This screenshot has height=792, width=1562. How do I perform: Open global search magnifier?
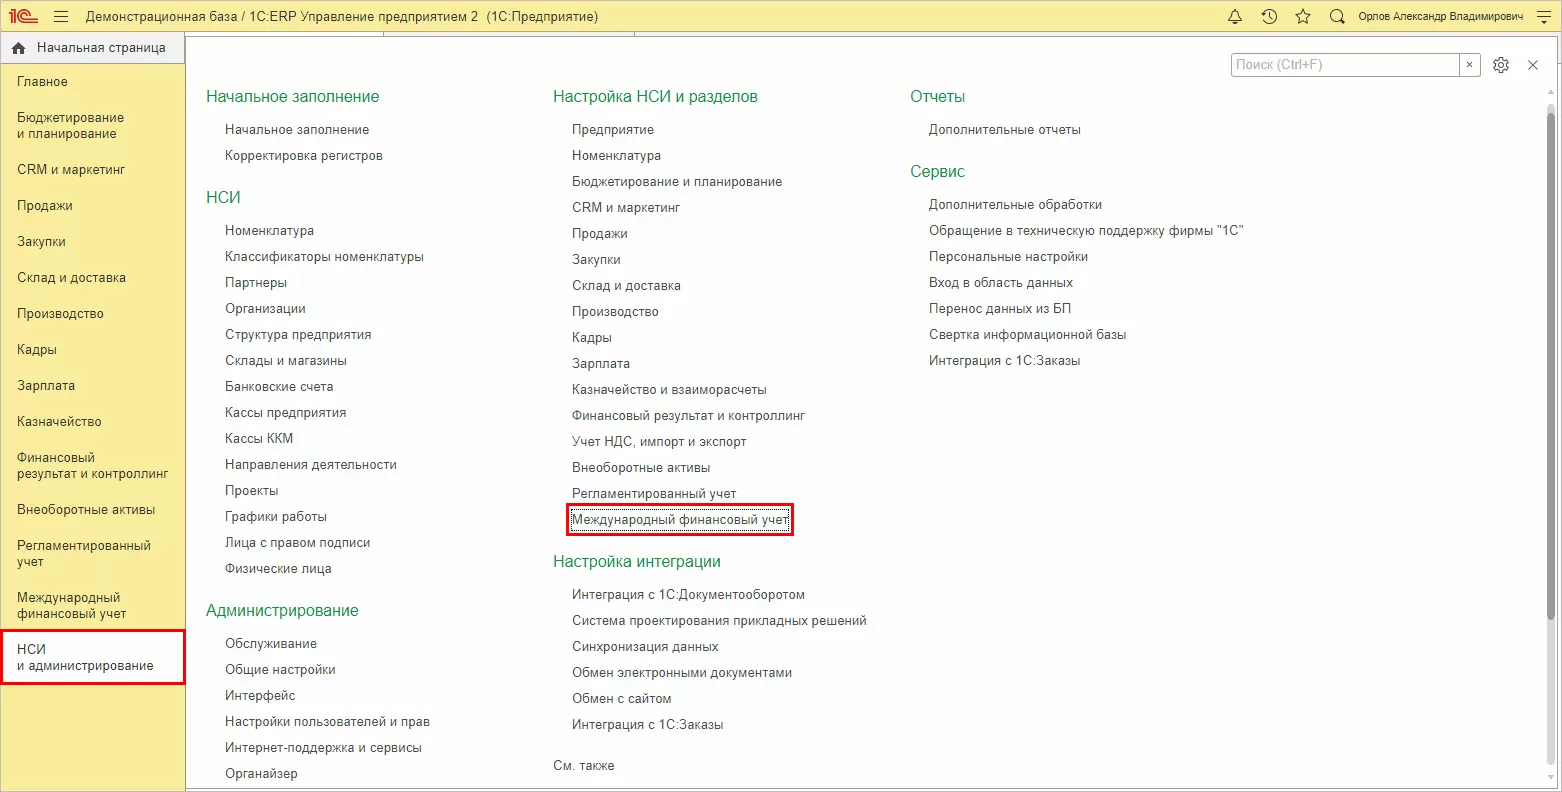pos(1337,16)
